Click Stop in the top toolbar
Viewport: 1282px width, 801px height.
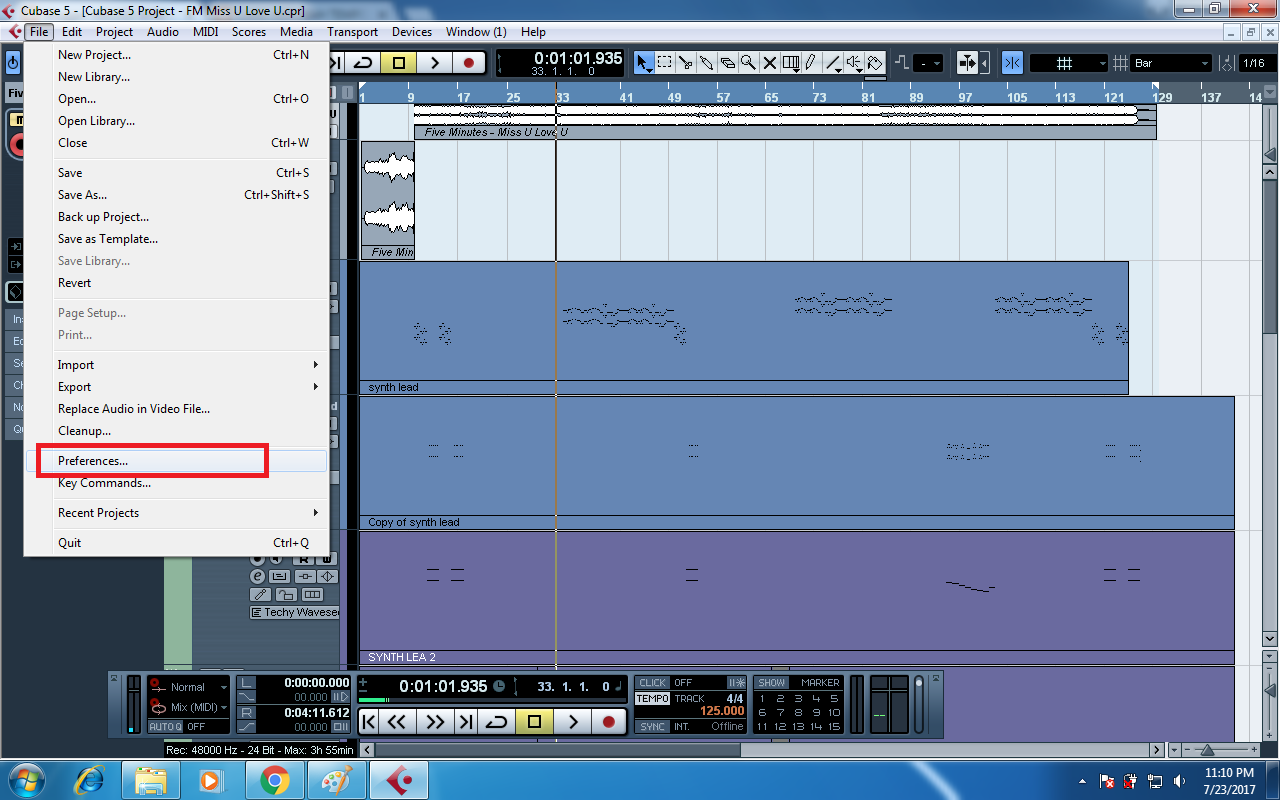398,63
